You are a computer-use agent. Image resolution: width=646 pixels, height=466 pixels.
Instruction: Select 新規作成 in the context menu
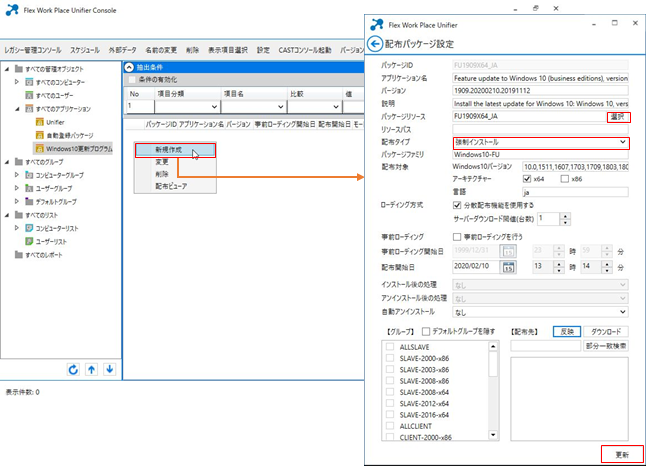175,150
